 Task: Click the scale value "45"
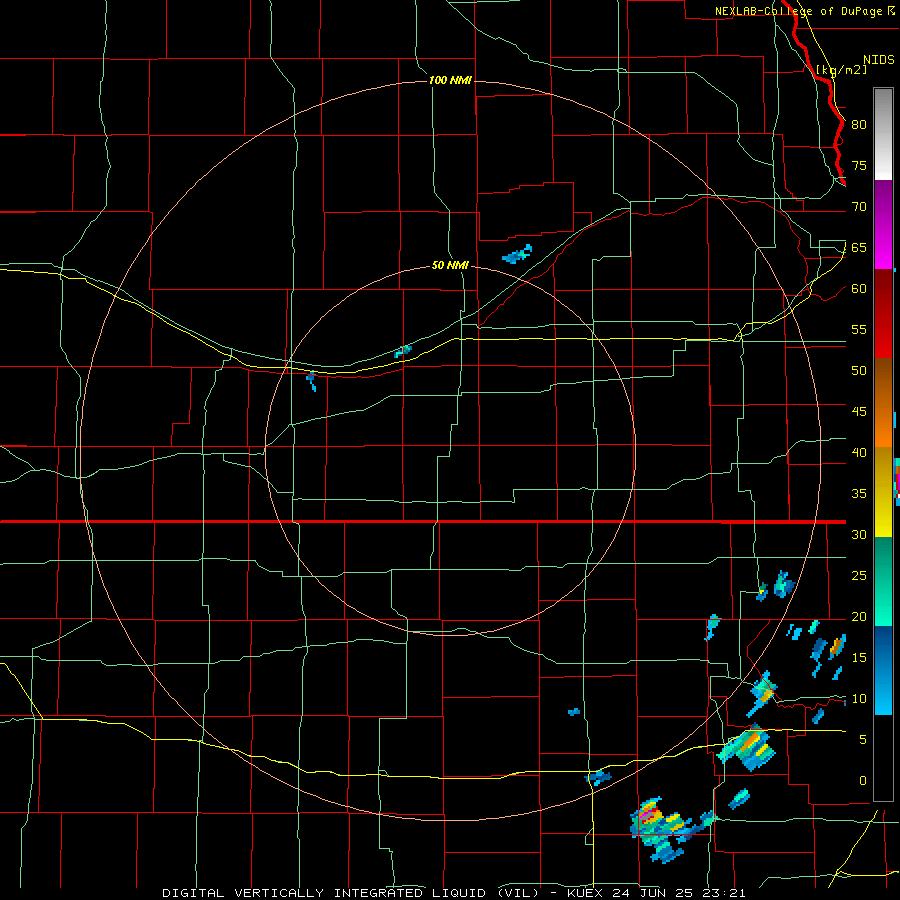coord(859,412)
